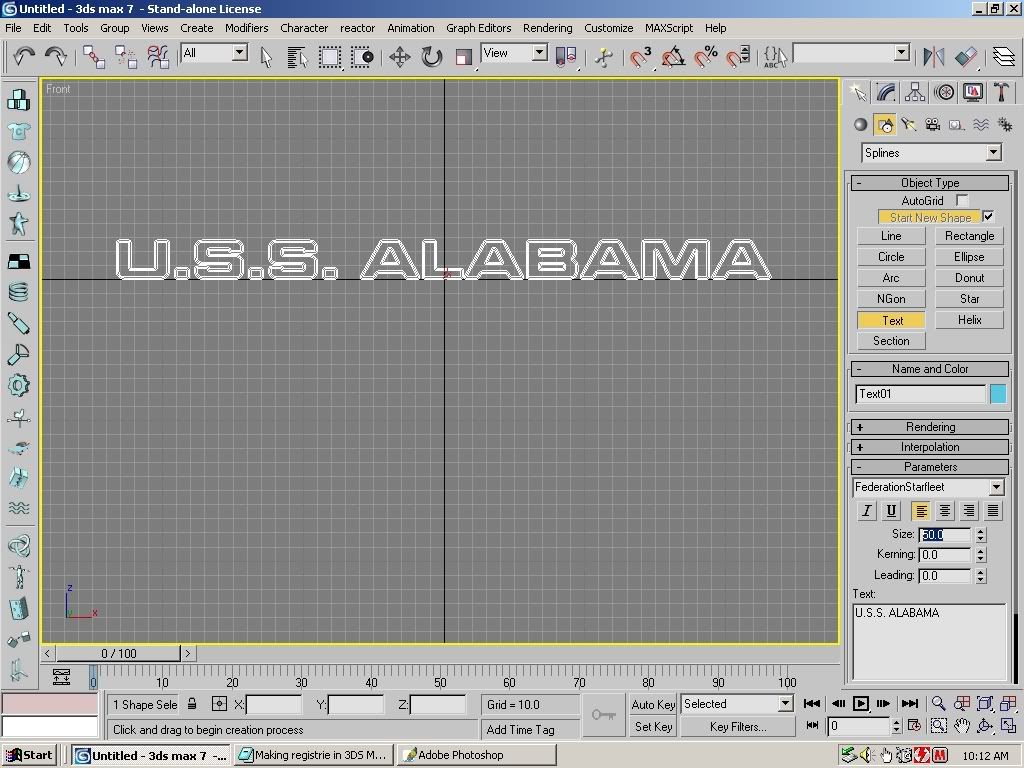Open the MAXScript menu
Screen dimensions: 1024x768
669,28
